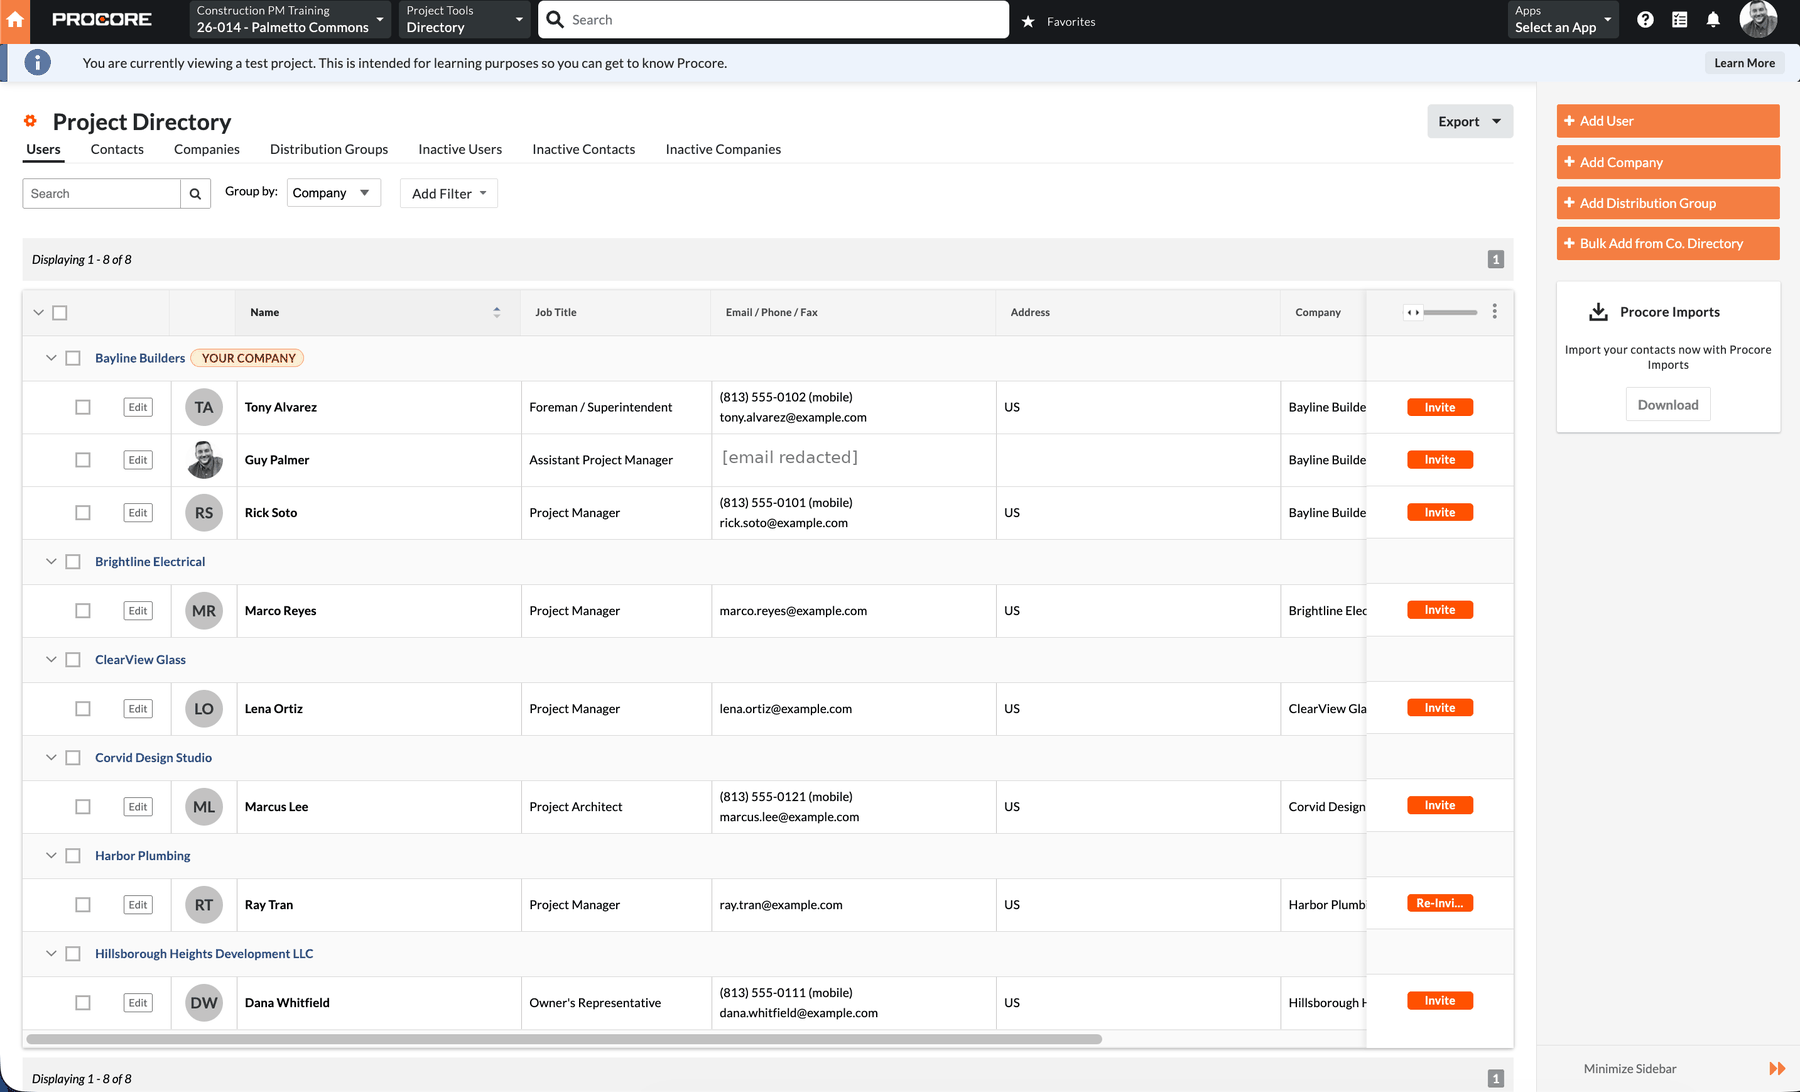The image size is (1800, 1092).
Task: Select Dana Whitfield's row checkbox
Action: pos(83,1003)
